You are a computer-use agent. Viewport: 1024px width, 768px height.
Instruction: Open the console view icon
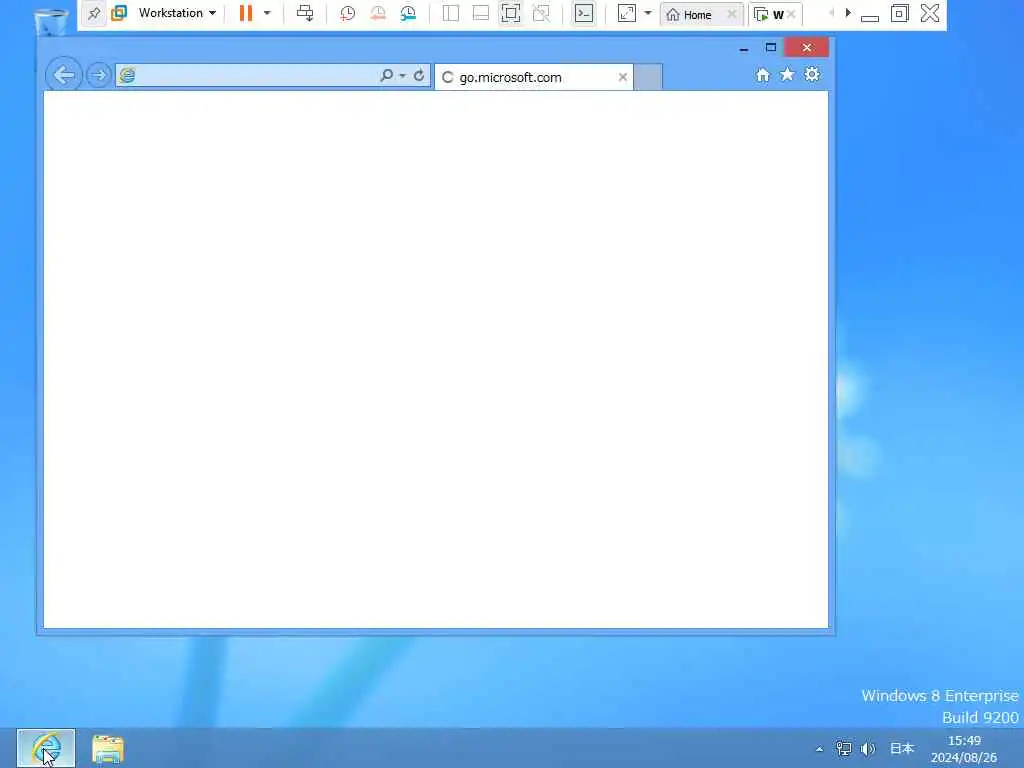tap(584, 13)
